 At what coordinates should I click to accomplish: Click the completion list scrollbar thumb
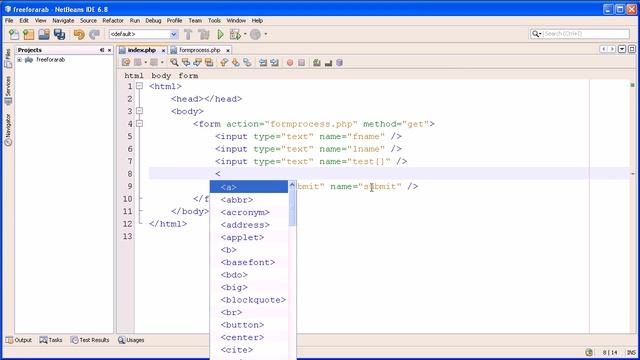point(292,208)
